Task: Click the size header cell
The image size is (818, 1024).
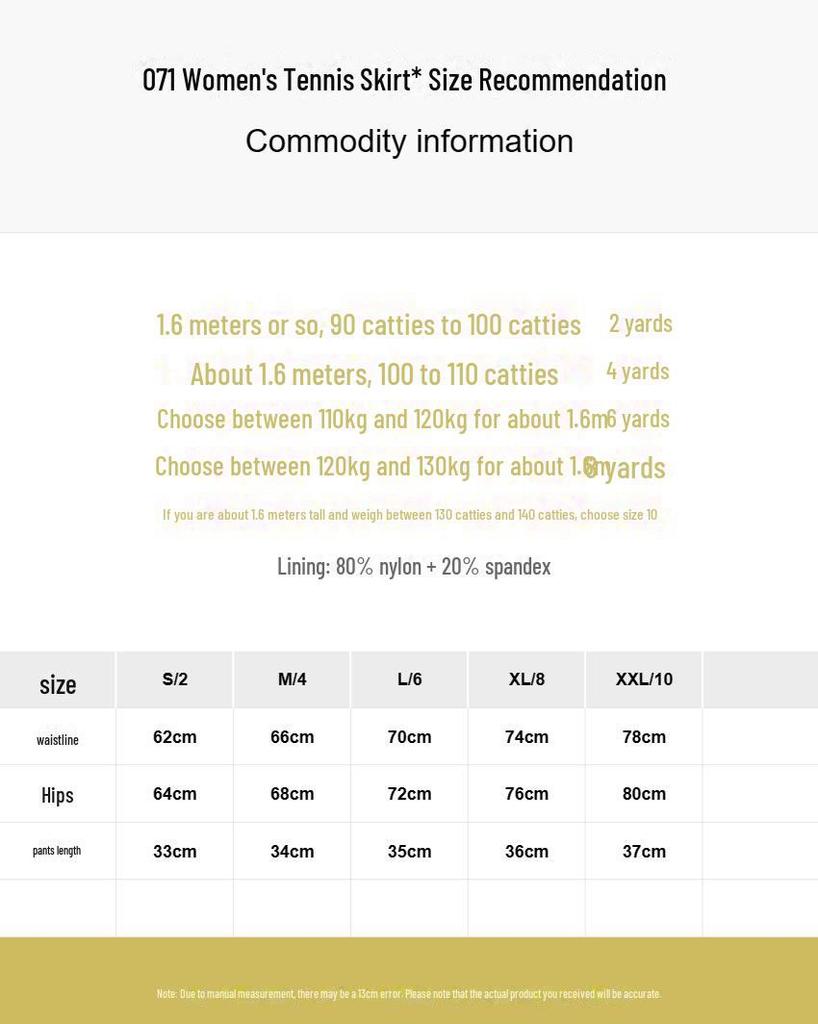Action: [57, 684]
